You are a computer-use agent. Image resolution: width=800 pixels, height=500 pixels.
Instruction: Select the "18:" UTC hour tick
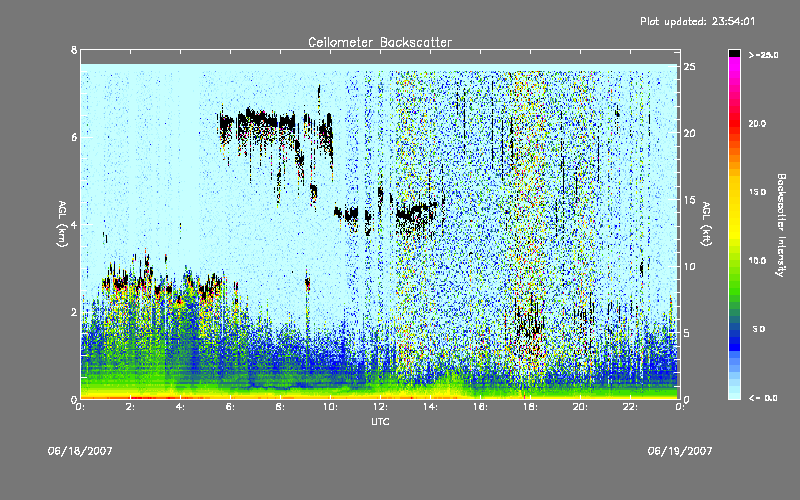[530, 407]
